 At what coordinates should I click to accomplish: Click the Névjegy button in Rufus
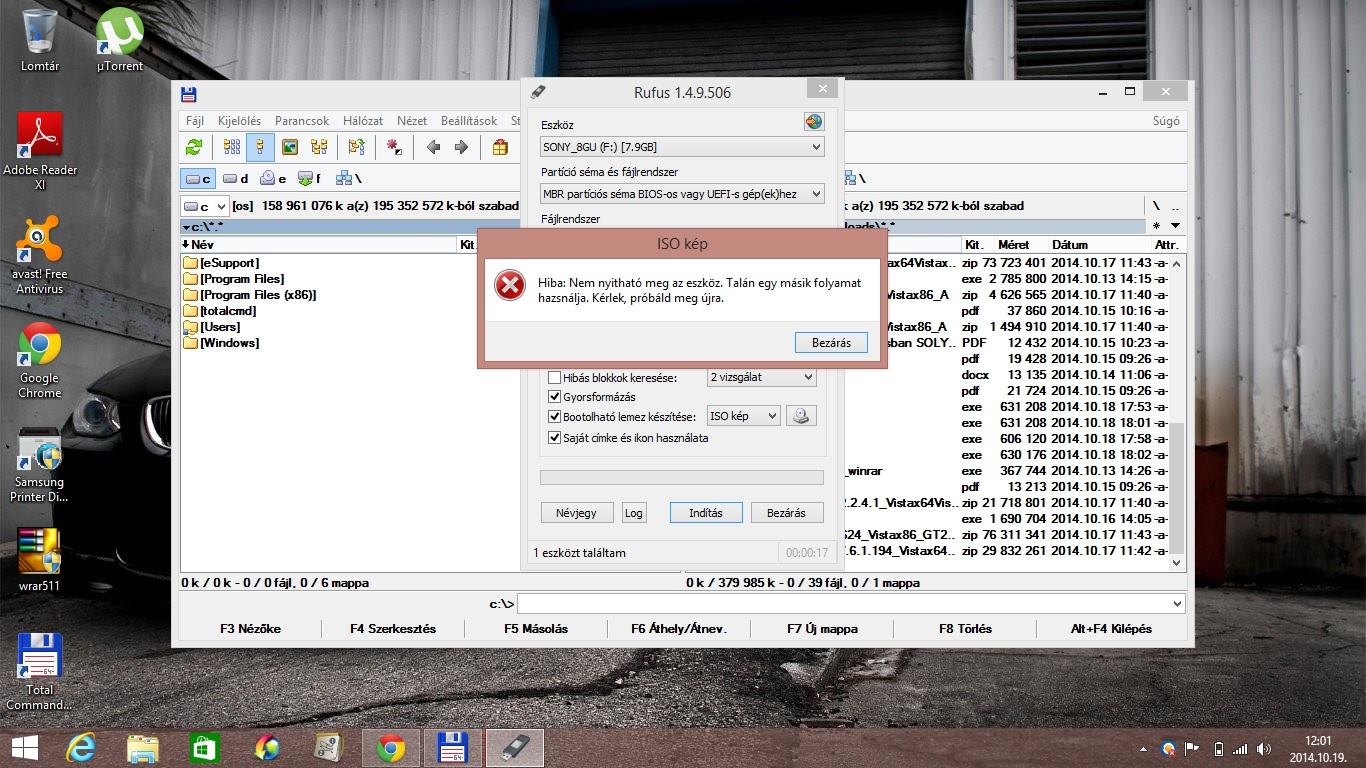[576, 512]
